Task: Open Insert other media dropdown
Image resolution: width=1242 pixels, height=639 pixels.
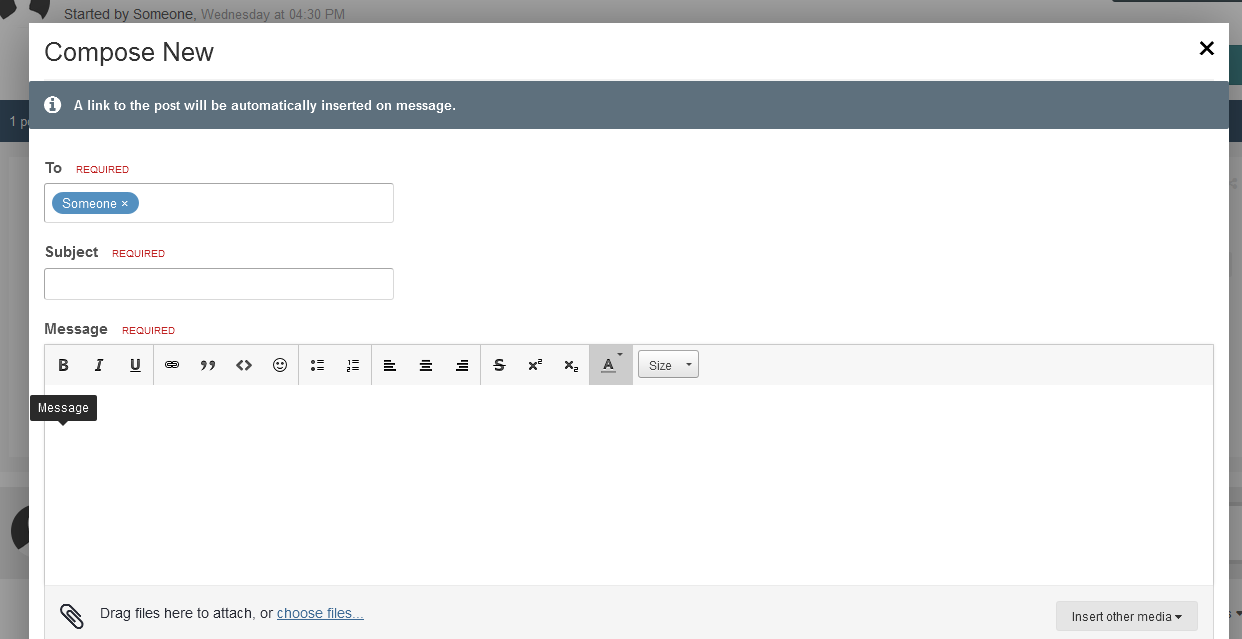Action: click(1126, 616)
